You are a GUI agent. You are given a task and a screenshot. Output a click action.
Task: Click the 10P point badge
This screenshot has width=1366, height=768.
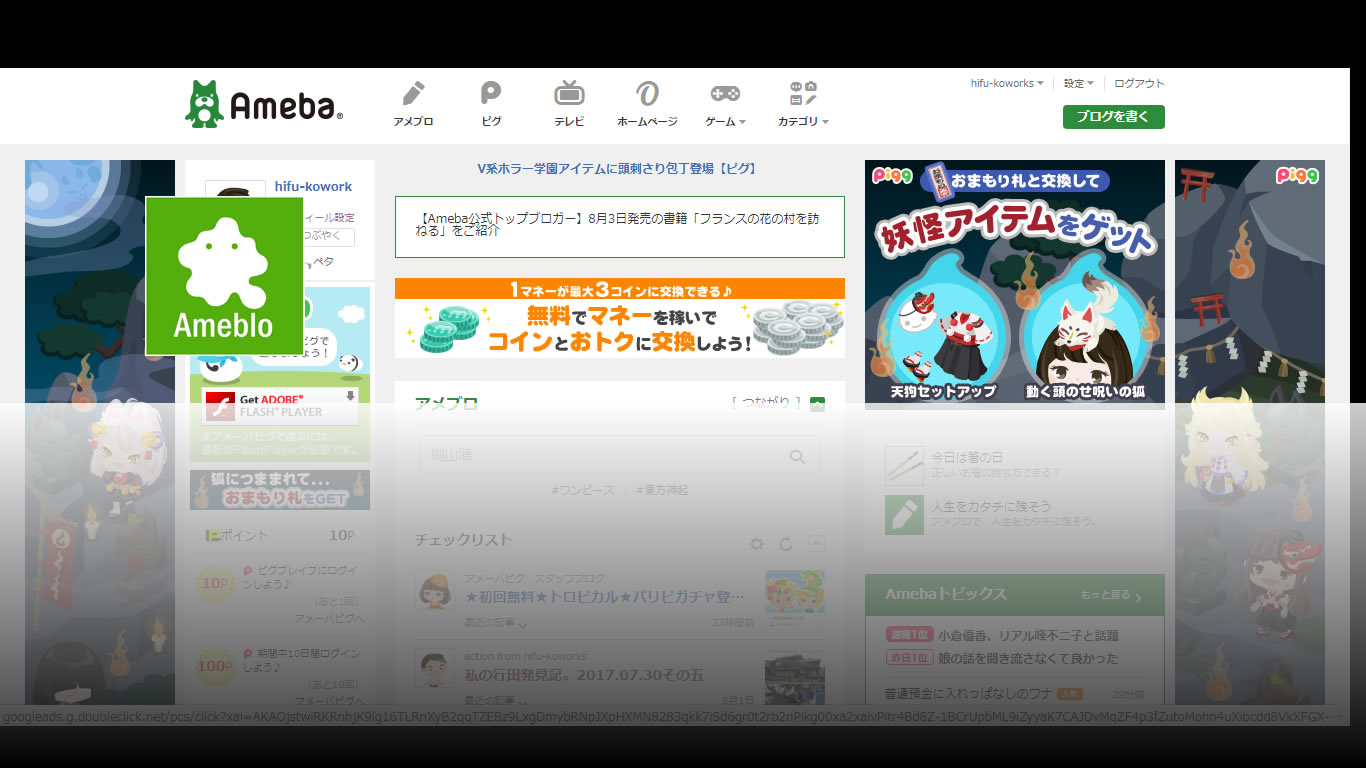coord(216,583)
